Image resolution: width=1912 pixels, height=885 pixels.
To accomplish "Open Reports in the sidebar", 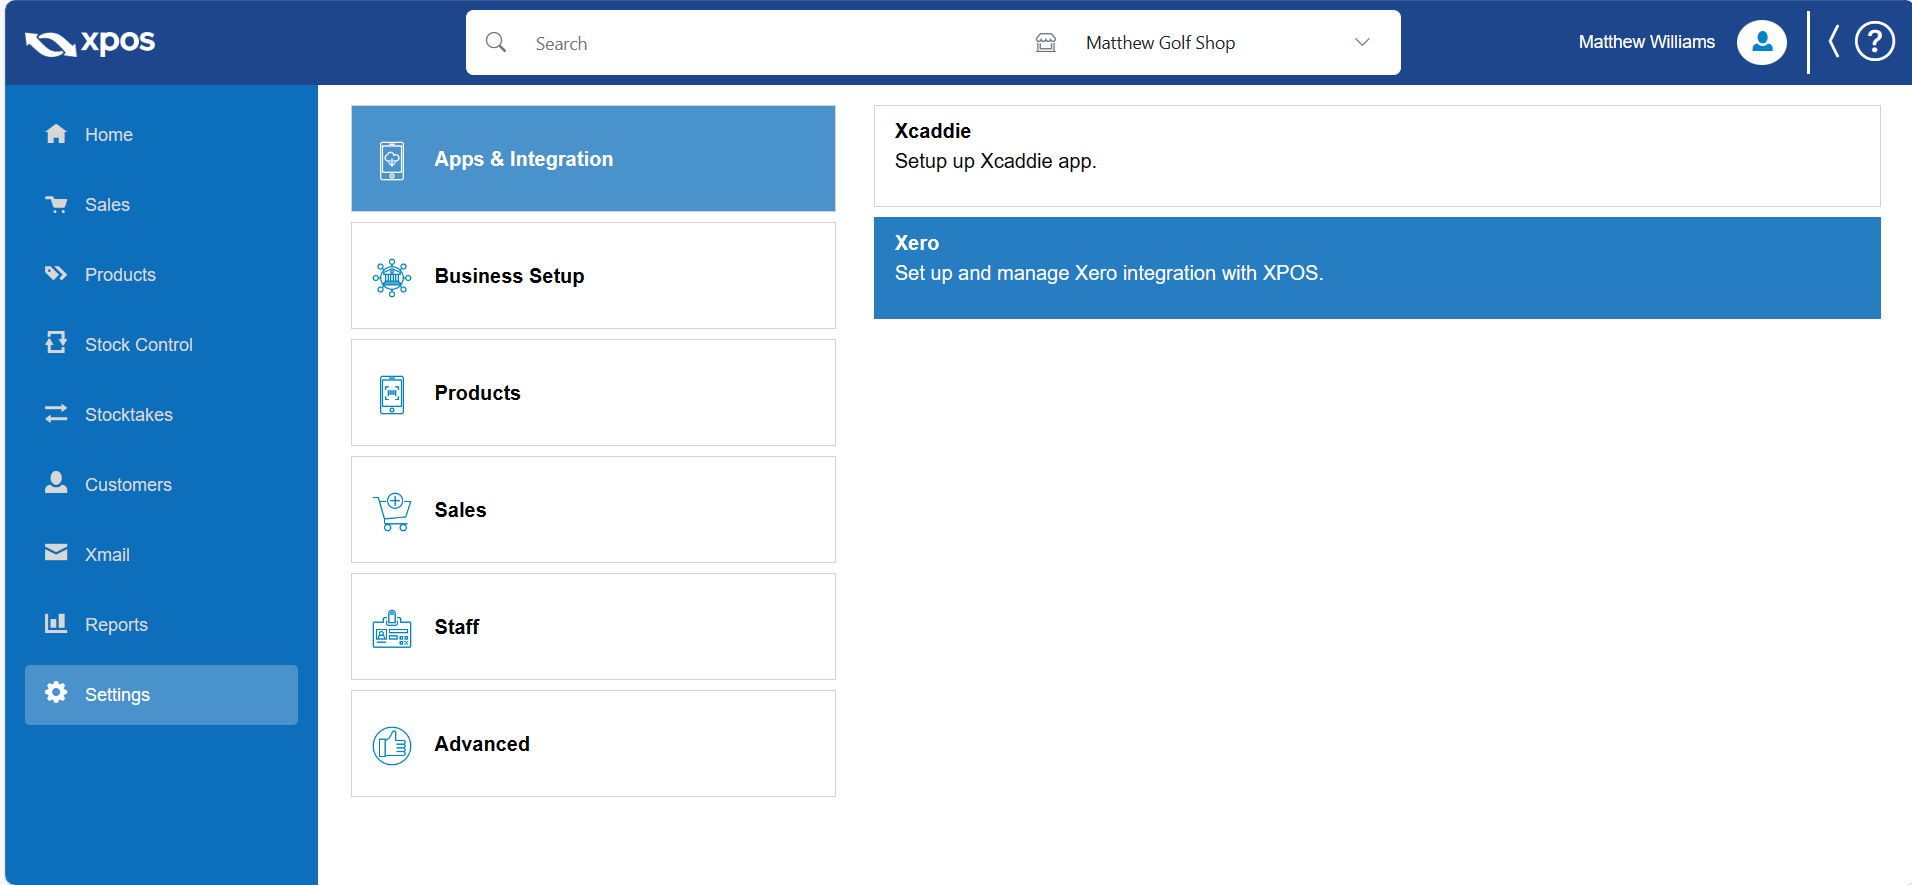I will pyautogui.click(x=161, y=624).
